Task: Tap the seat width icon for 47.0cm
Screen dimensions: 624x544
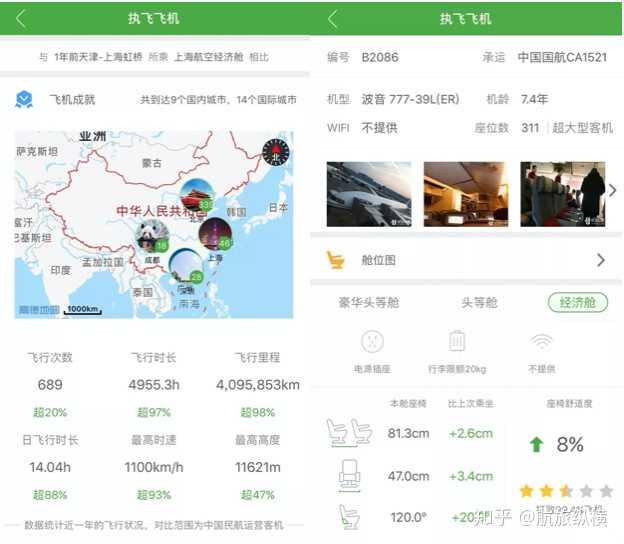Action: tap(349, 476)
